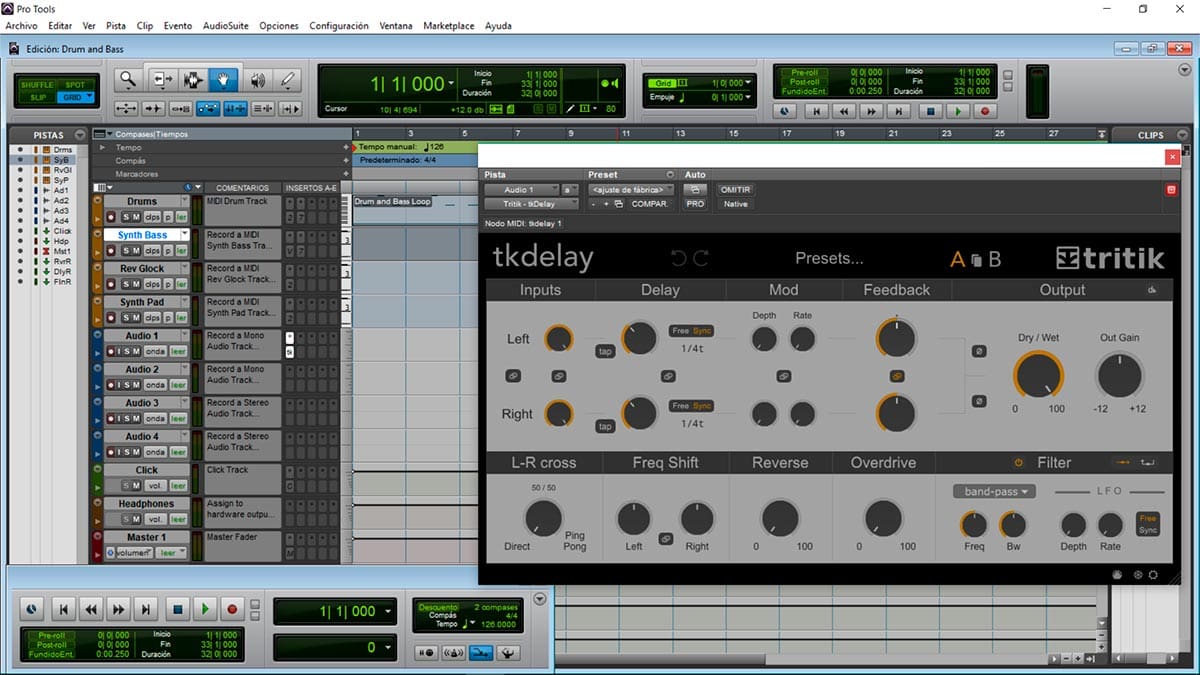Toggle Free/Sync for the Left delay
This screenshot has height=675, width=1200.
692,331
